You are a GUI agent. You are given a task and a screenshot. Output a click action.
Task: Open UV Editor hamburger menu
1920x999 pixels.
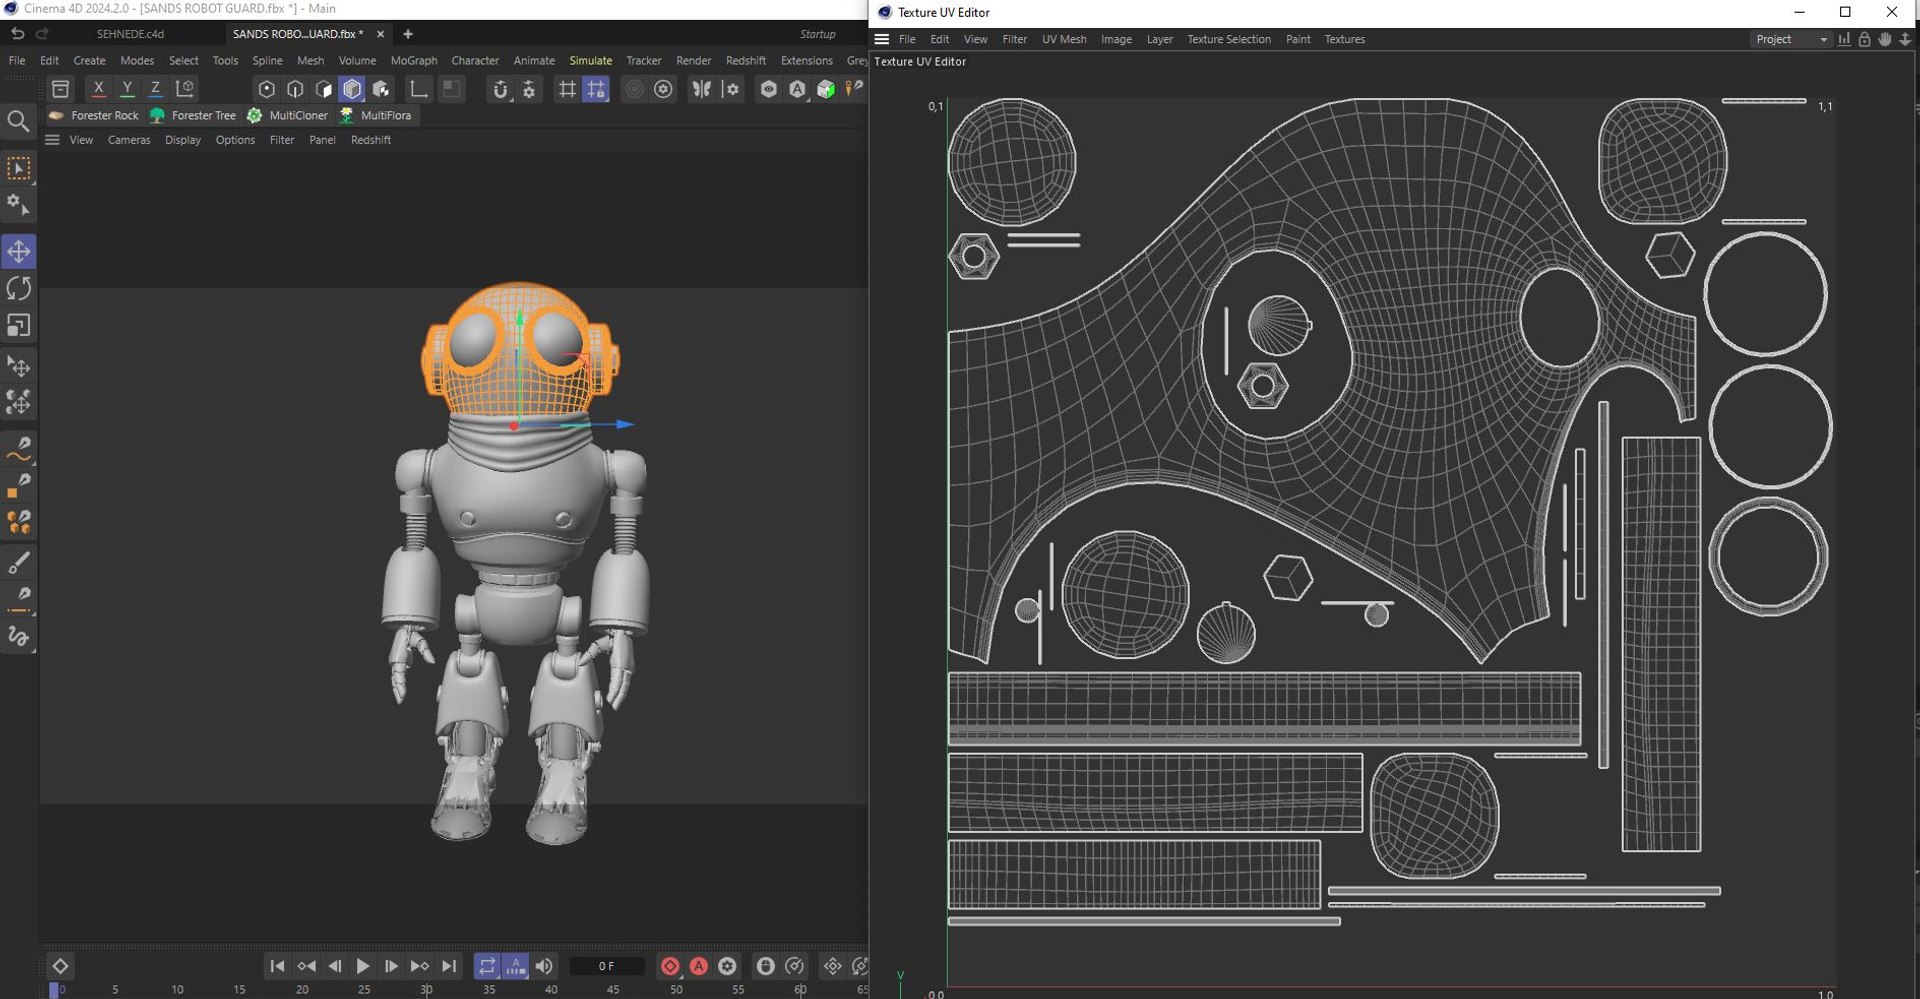882,39
